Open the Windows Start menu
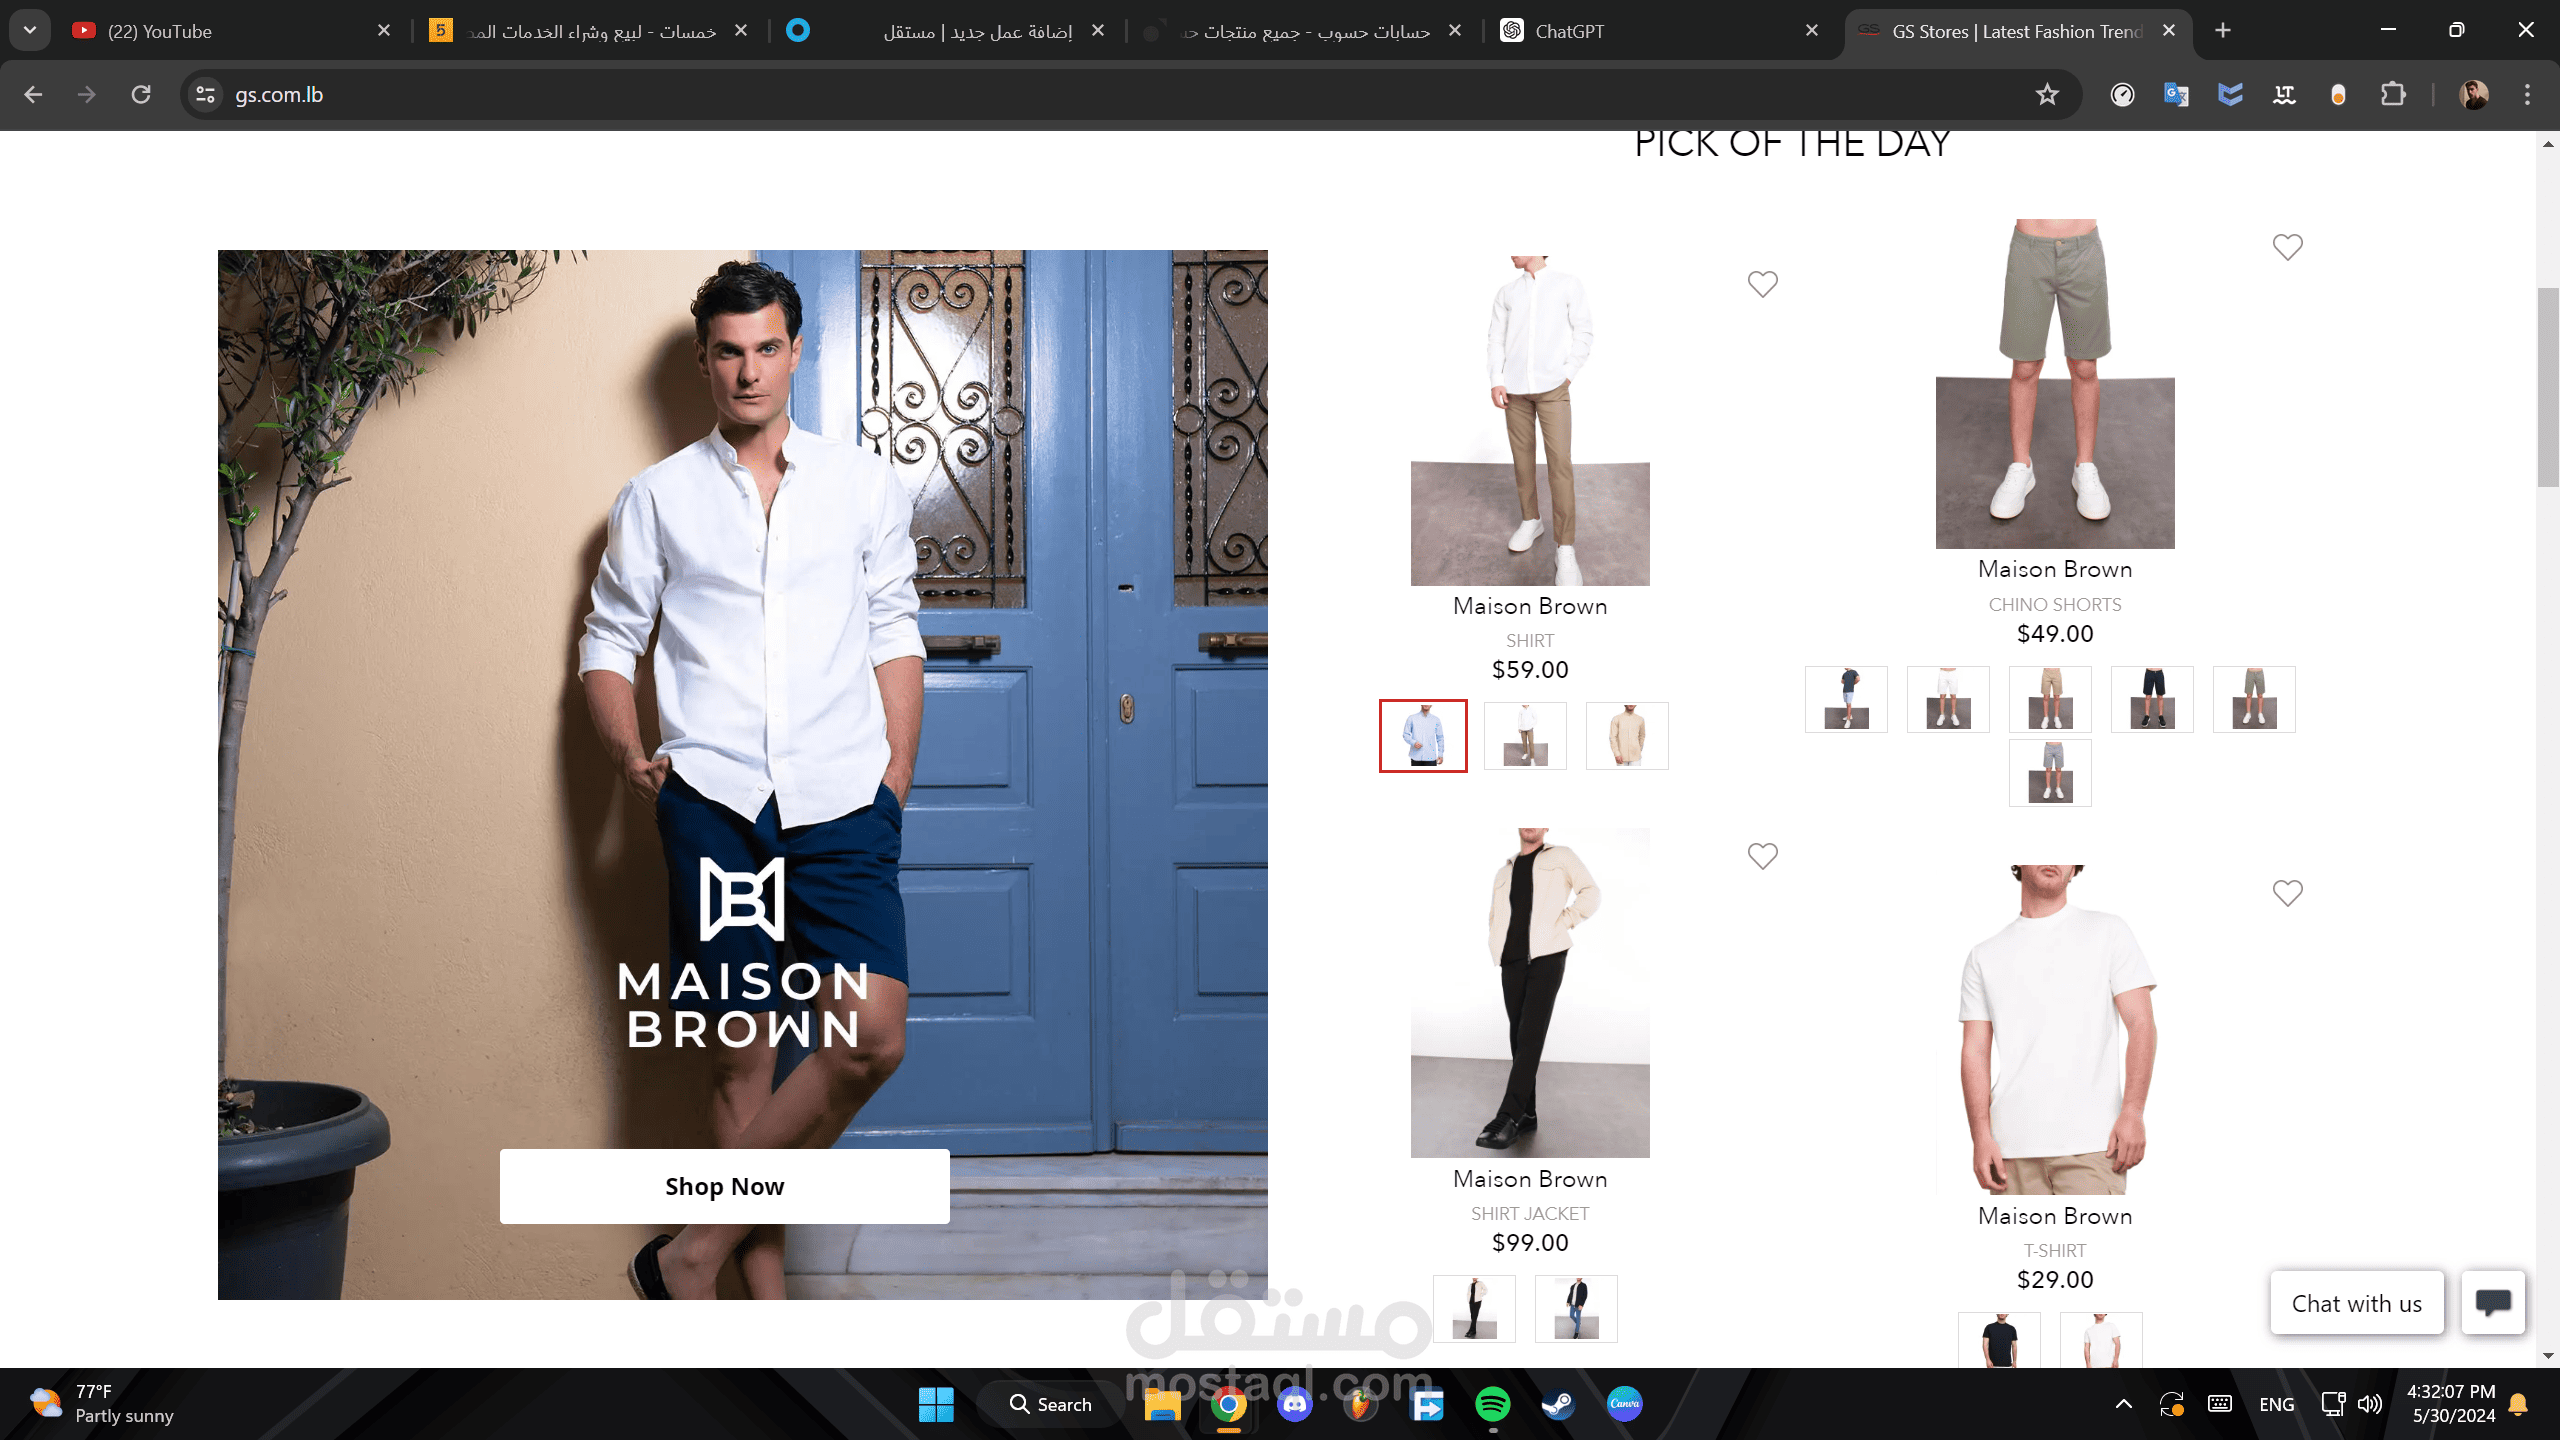 [x=936, y=1404]
